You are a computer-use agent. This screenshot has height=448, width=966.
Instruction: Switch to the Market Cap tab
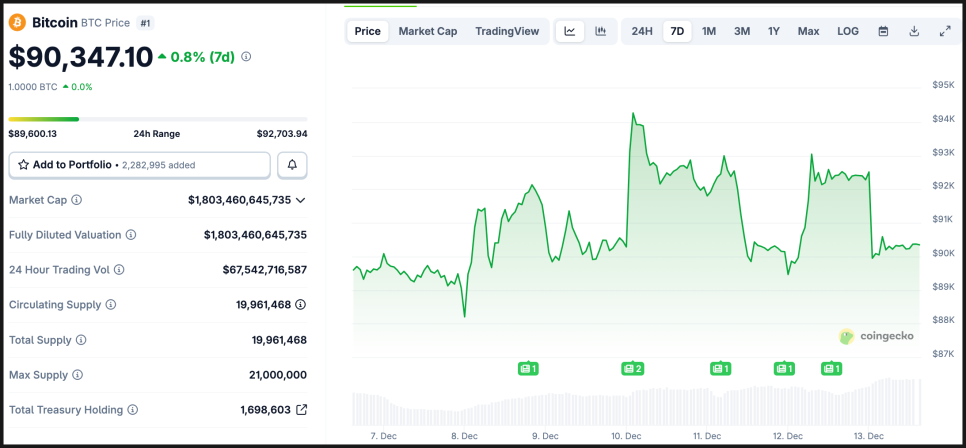pos(428,31)
